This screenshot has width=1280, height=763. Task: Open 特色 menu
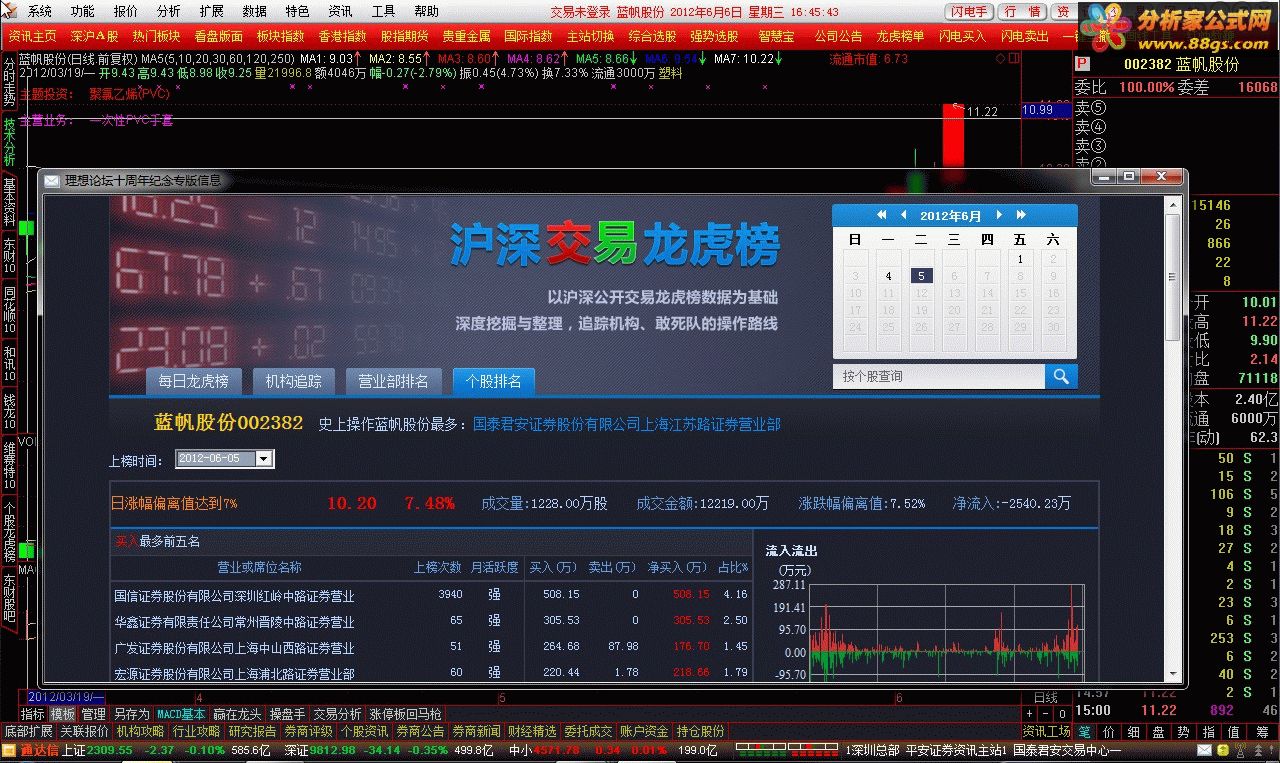pyautogui.click(x=297, y=11)
